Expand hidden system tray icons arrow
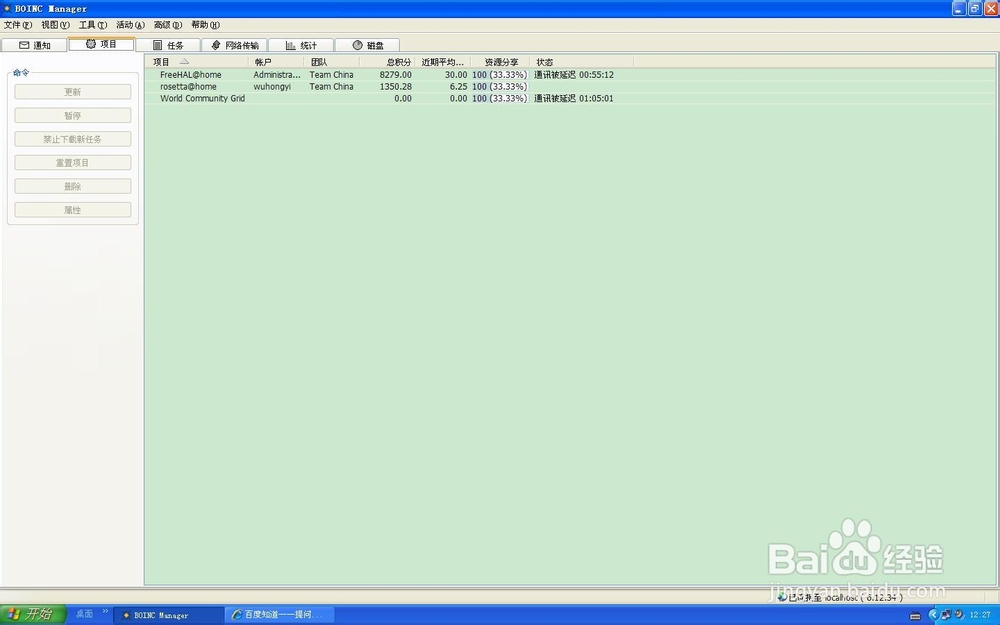Viewport: 1000px width, 625px height. tap(932, 615)
